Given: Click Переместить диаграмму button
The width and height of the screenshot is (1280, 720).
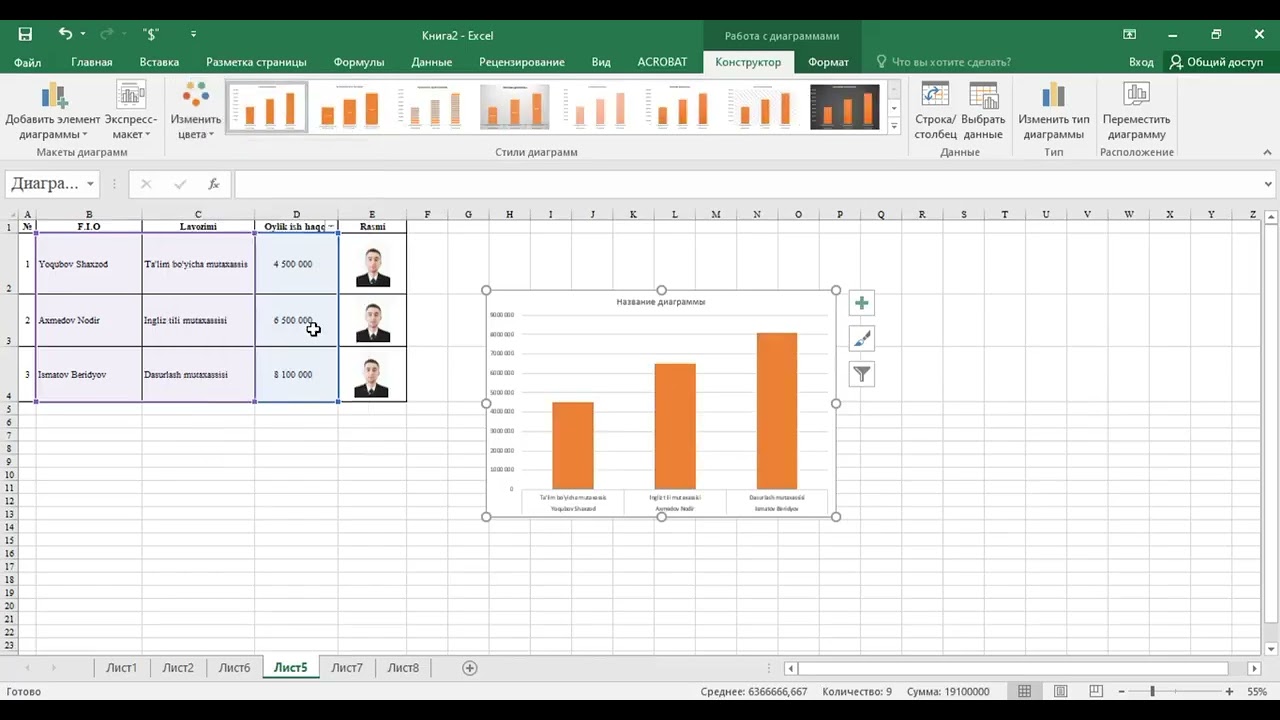Looking at the screenshot, I should (x=1136, y=111).
